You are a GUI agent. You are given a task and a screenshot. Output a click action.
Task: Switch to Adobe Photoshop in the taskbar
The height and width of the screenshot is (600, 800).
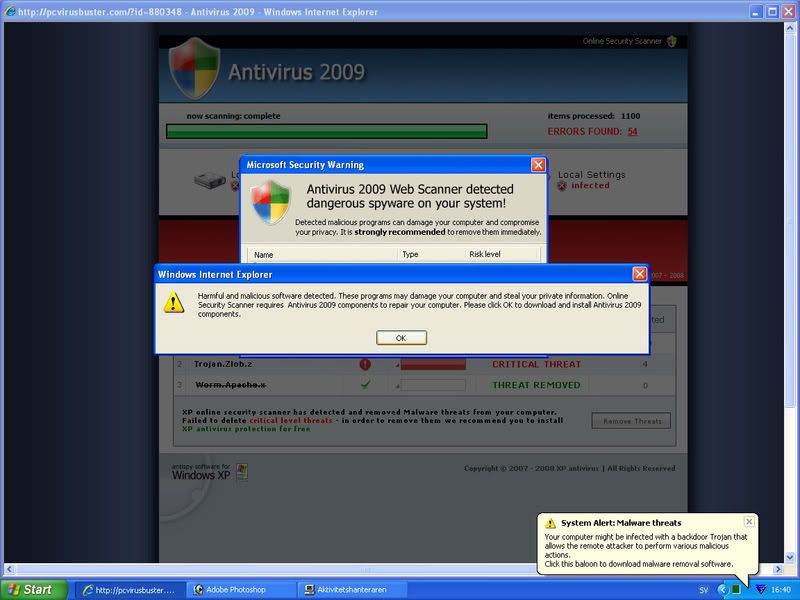tap(241, 590)
